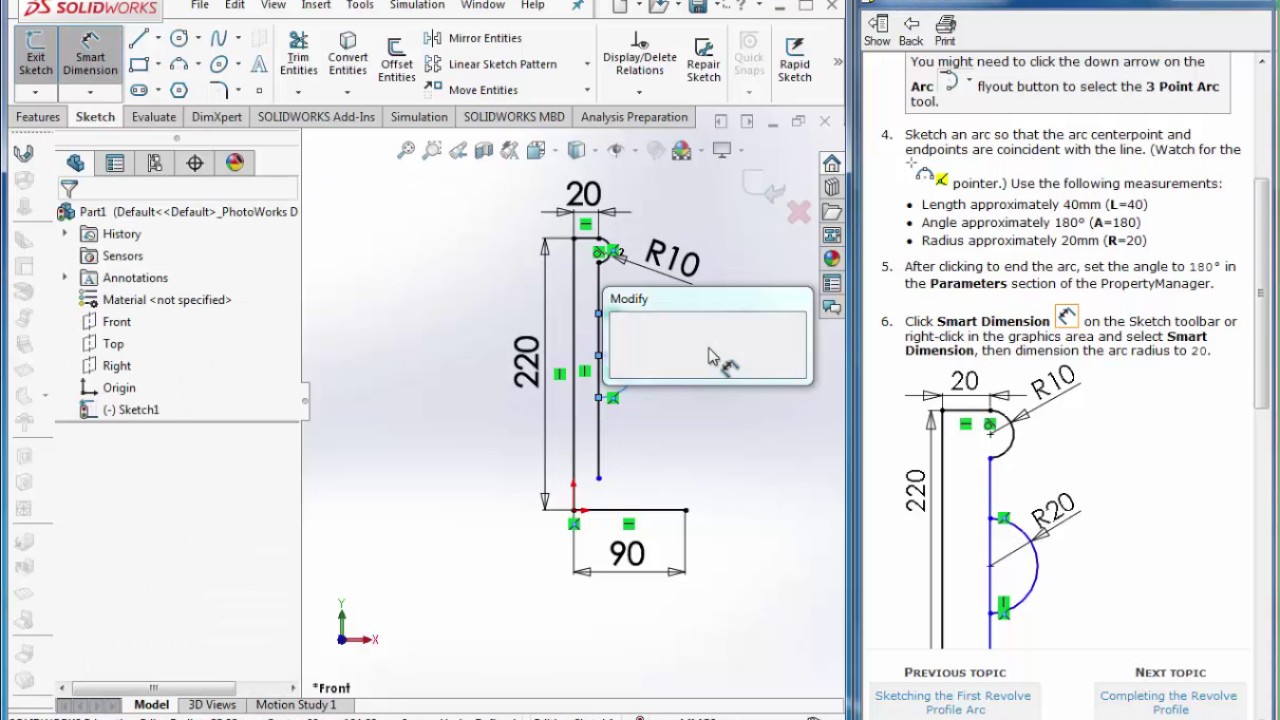The height and width of the screenshot is (720, 1280).
Task: Toggle the Rapid Sketch tool
Action: pos(795,60)
